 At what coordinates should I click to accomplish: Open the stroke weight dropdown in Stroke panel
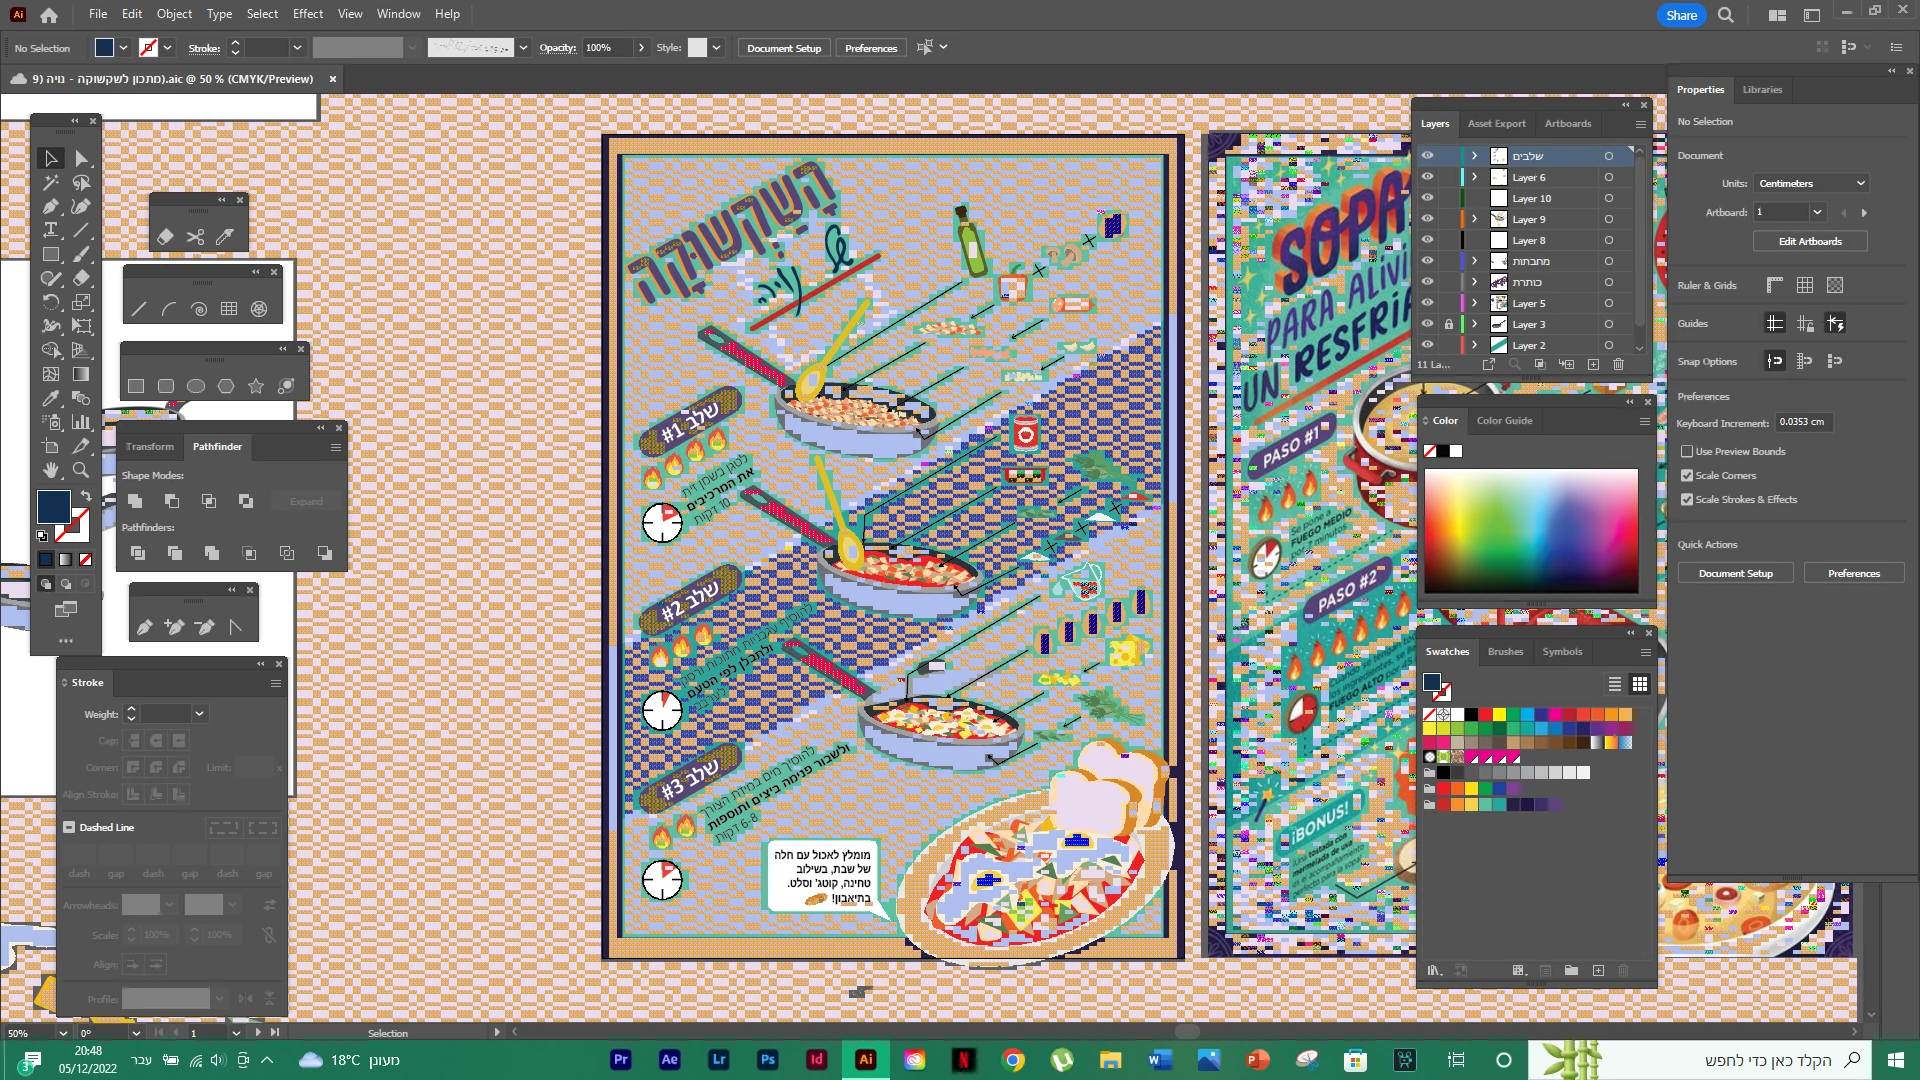(199, 714)
